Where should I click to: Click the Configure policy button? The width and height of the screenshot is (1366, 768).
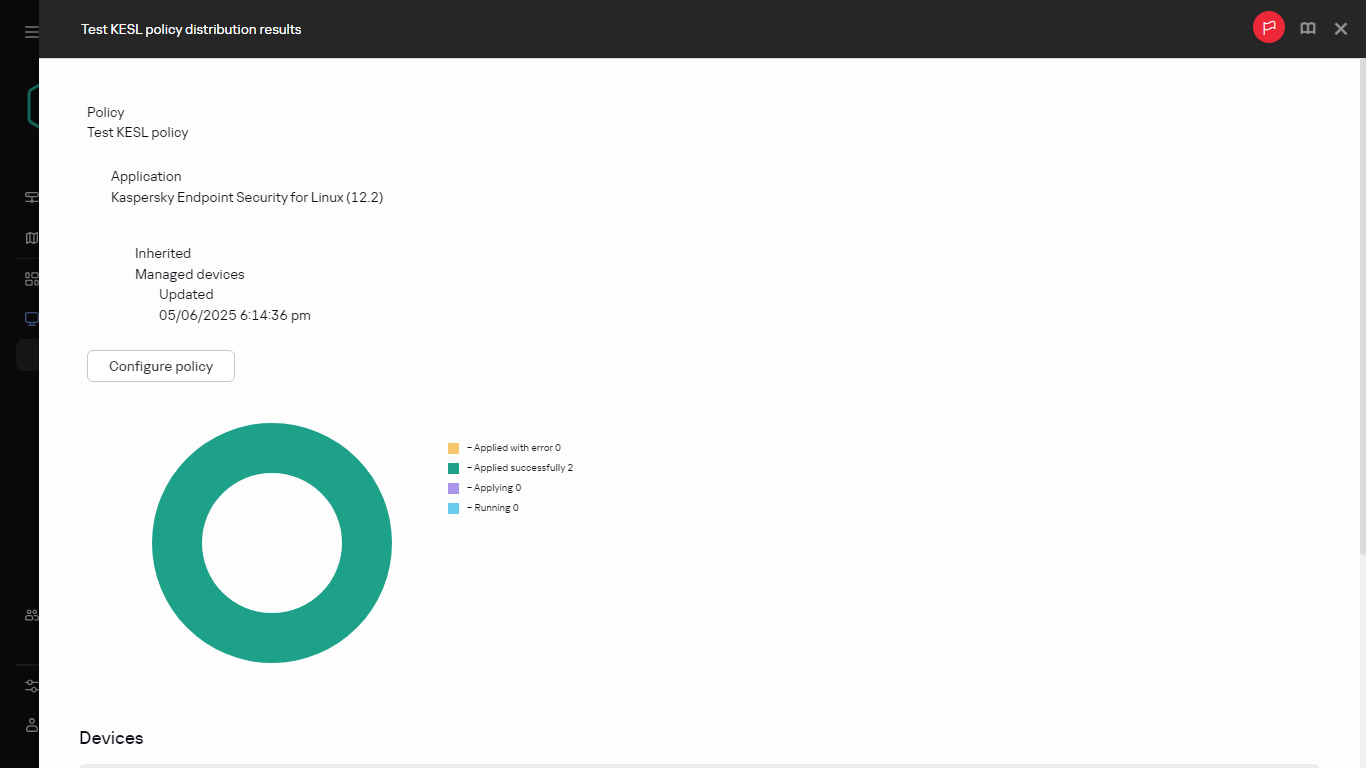[x=160, y=366]
